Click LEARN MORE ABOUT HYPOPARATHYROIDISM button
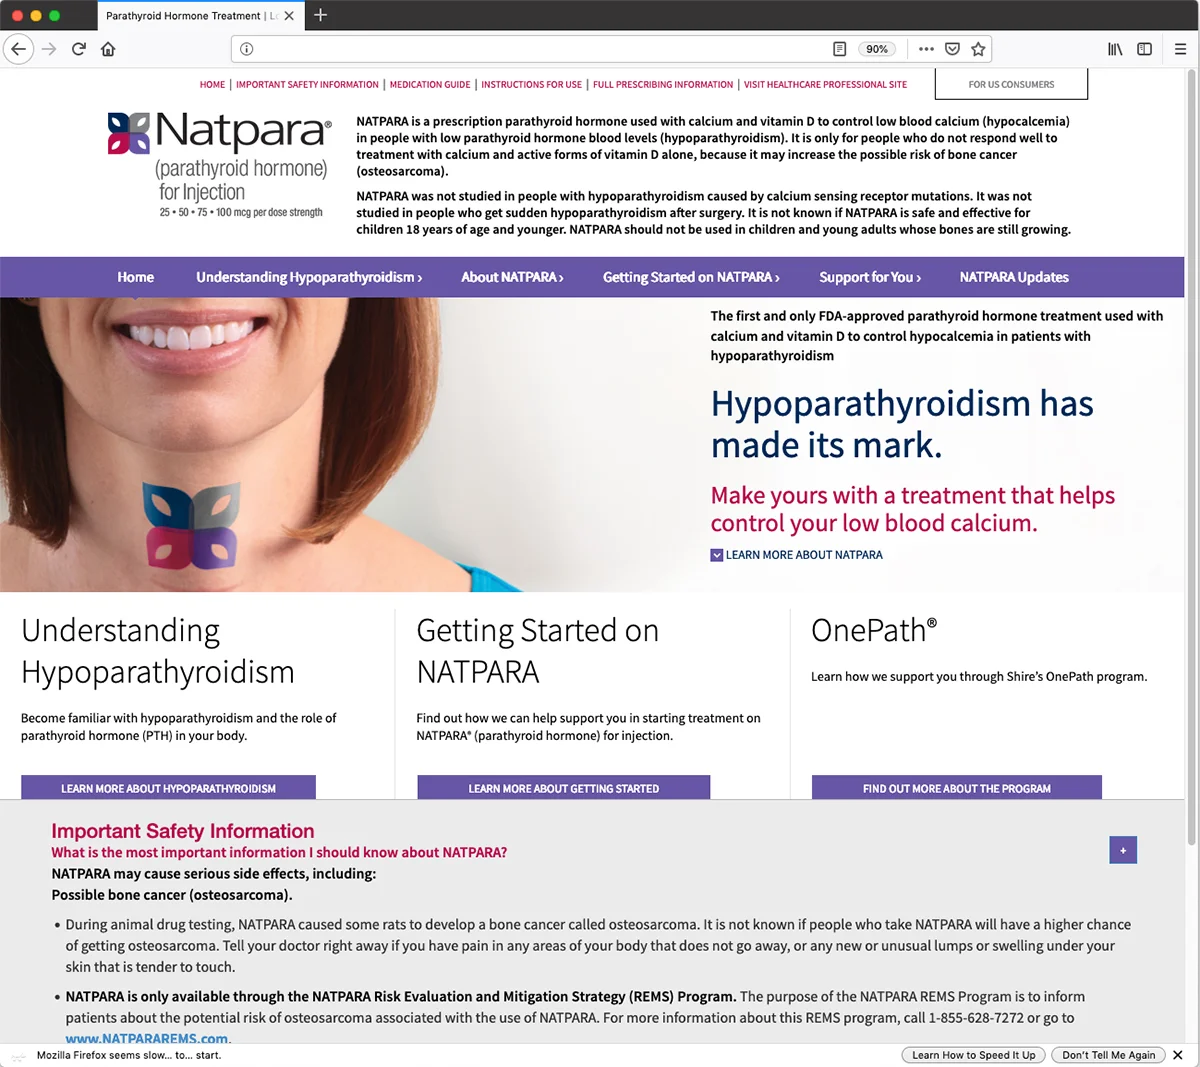Image resolution: width=1200 pixels, height=1067 pixels. point(168,788)
